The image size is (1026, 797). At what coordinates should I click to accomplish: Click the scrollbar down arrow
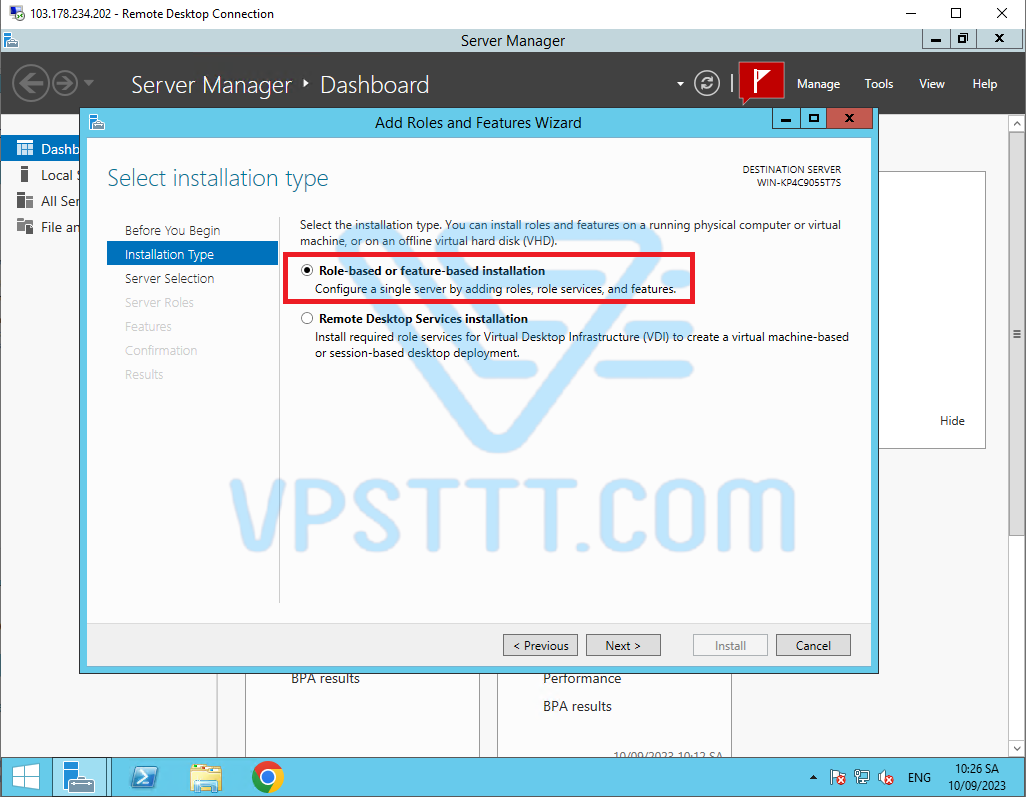[1016, 747]
